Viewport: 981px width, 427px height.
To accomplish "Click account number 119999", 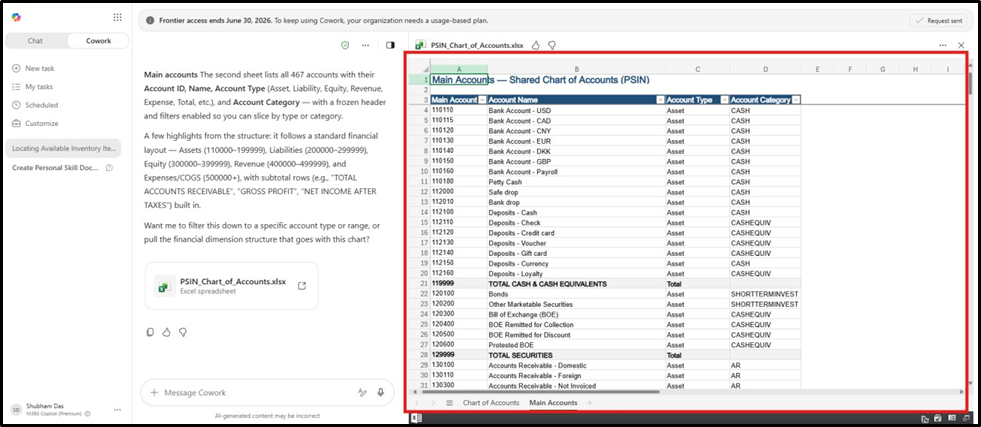I will (x=459, y=284).
